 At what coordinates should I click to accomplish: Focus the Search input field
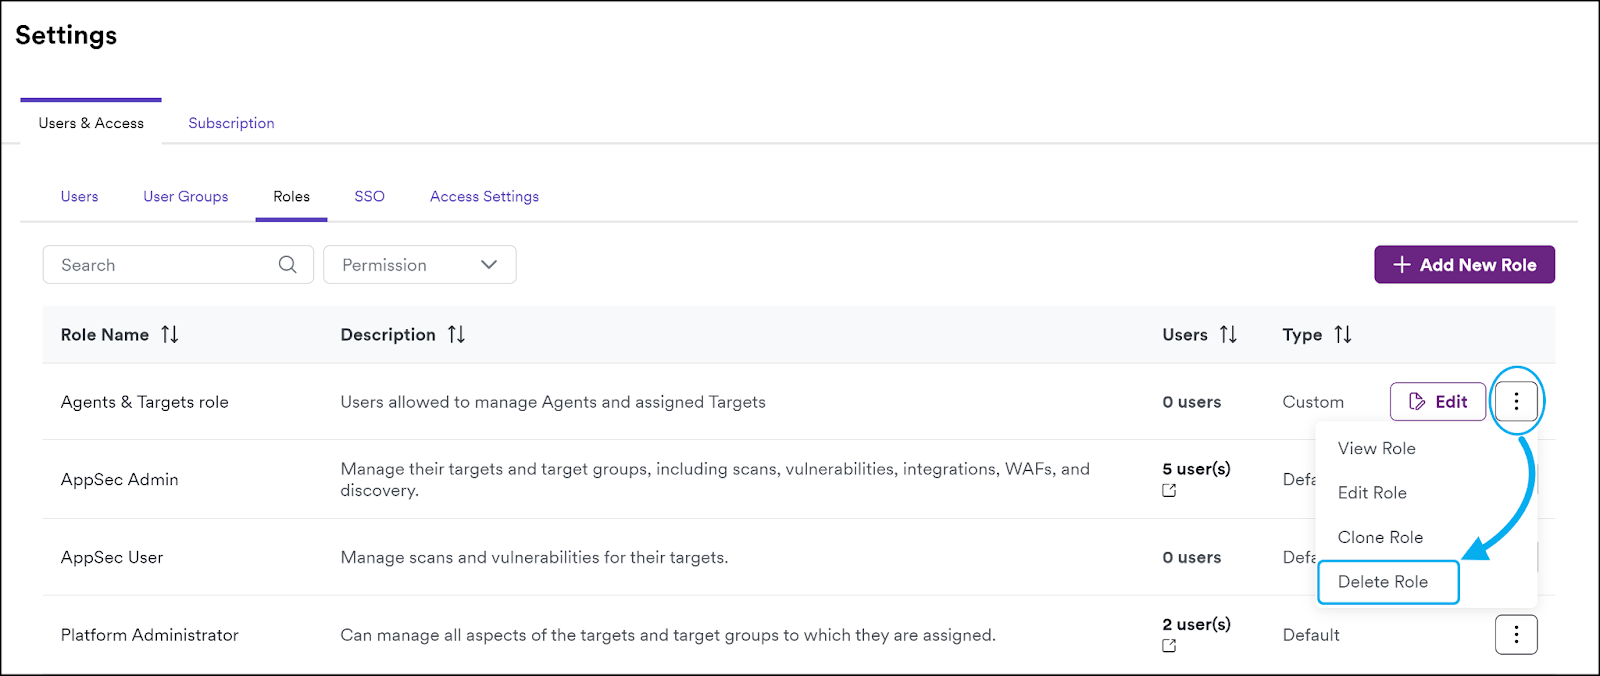click(x=178, y=265)
